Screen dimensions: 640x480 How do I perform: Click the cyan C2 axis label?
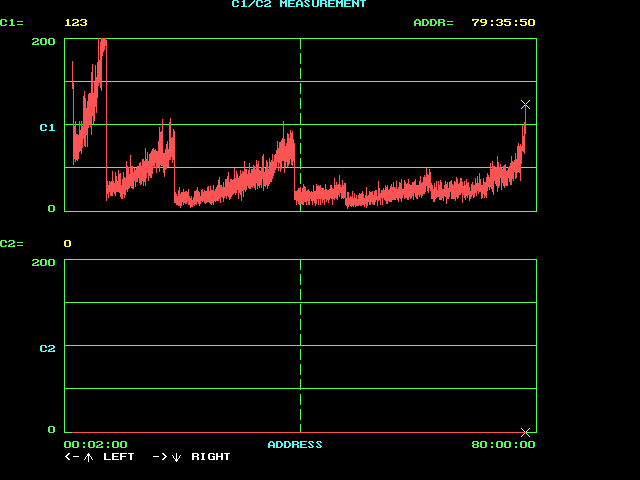pos(47,349)
